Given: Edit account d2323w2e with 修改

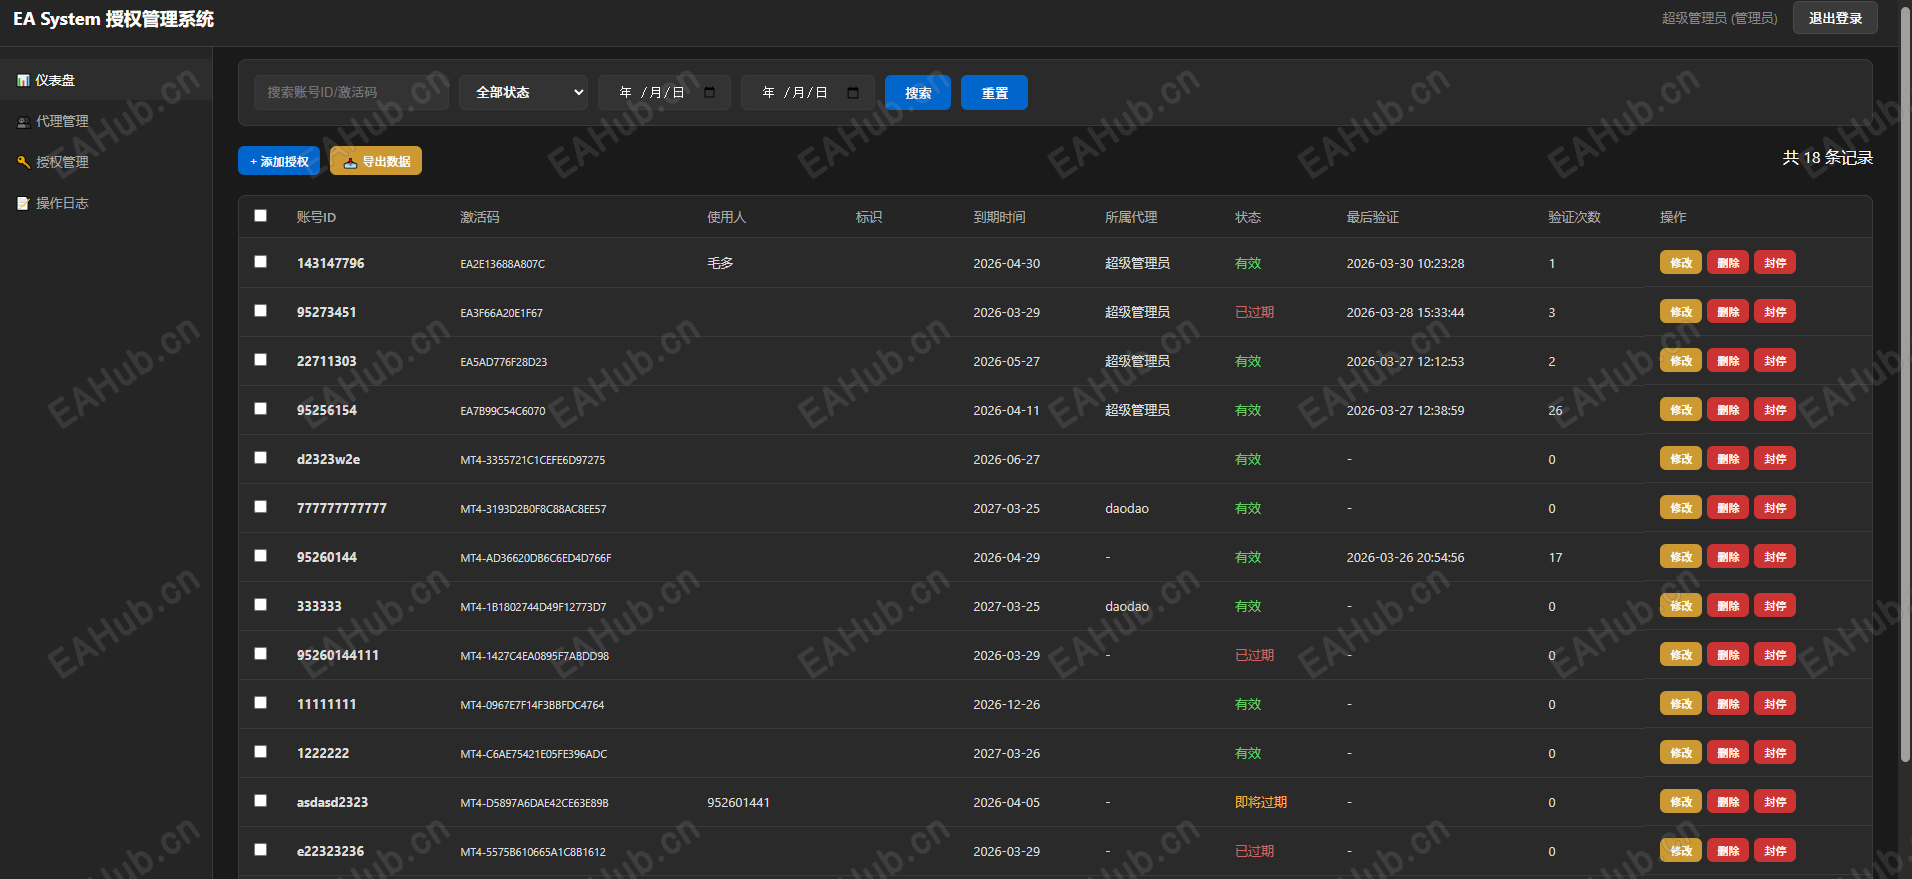Looking at the screenshot, I should tap(1681, 459).
